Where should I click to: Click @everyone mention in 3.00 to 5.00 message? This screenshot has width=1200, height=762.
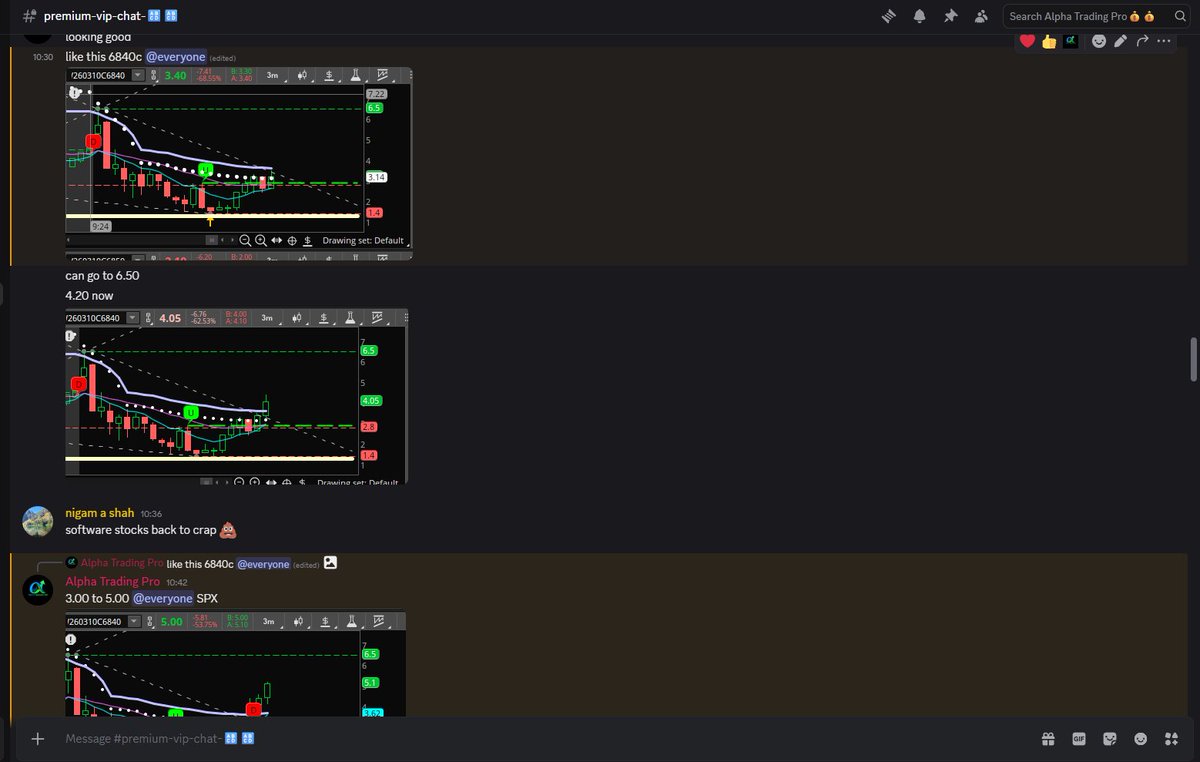pyautogui.click(x=163, y=598)
